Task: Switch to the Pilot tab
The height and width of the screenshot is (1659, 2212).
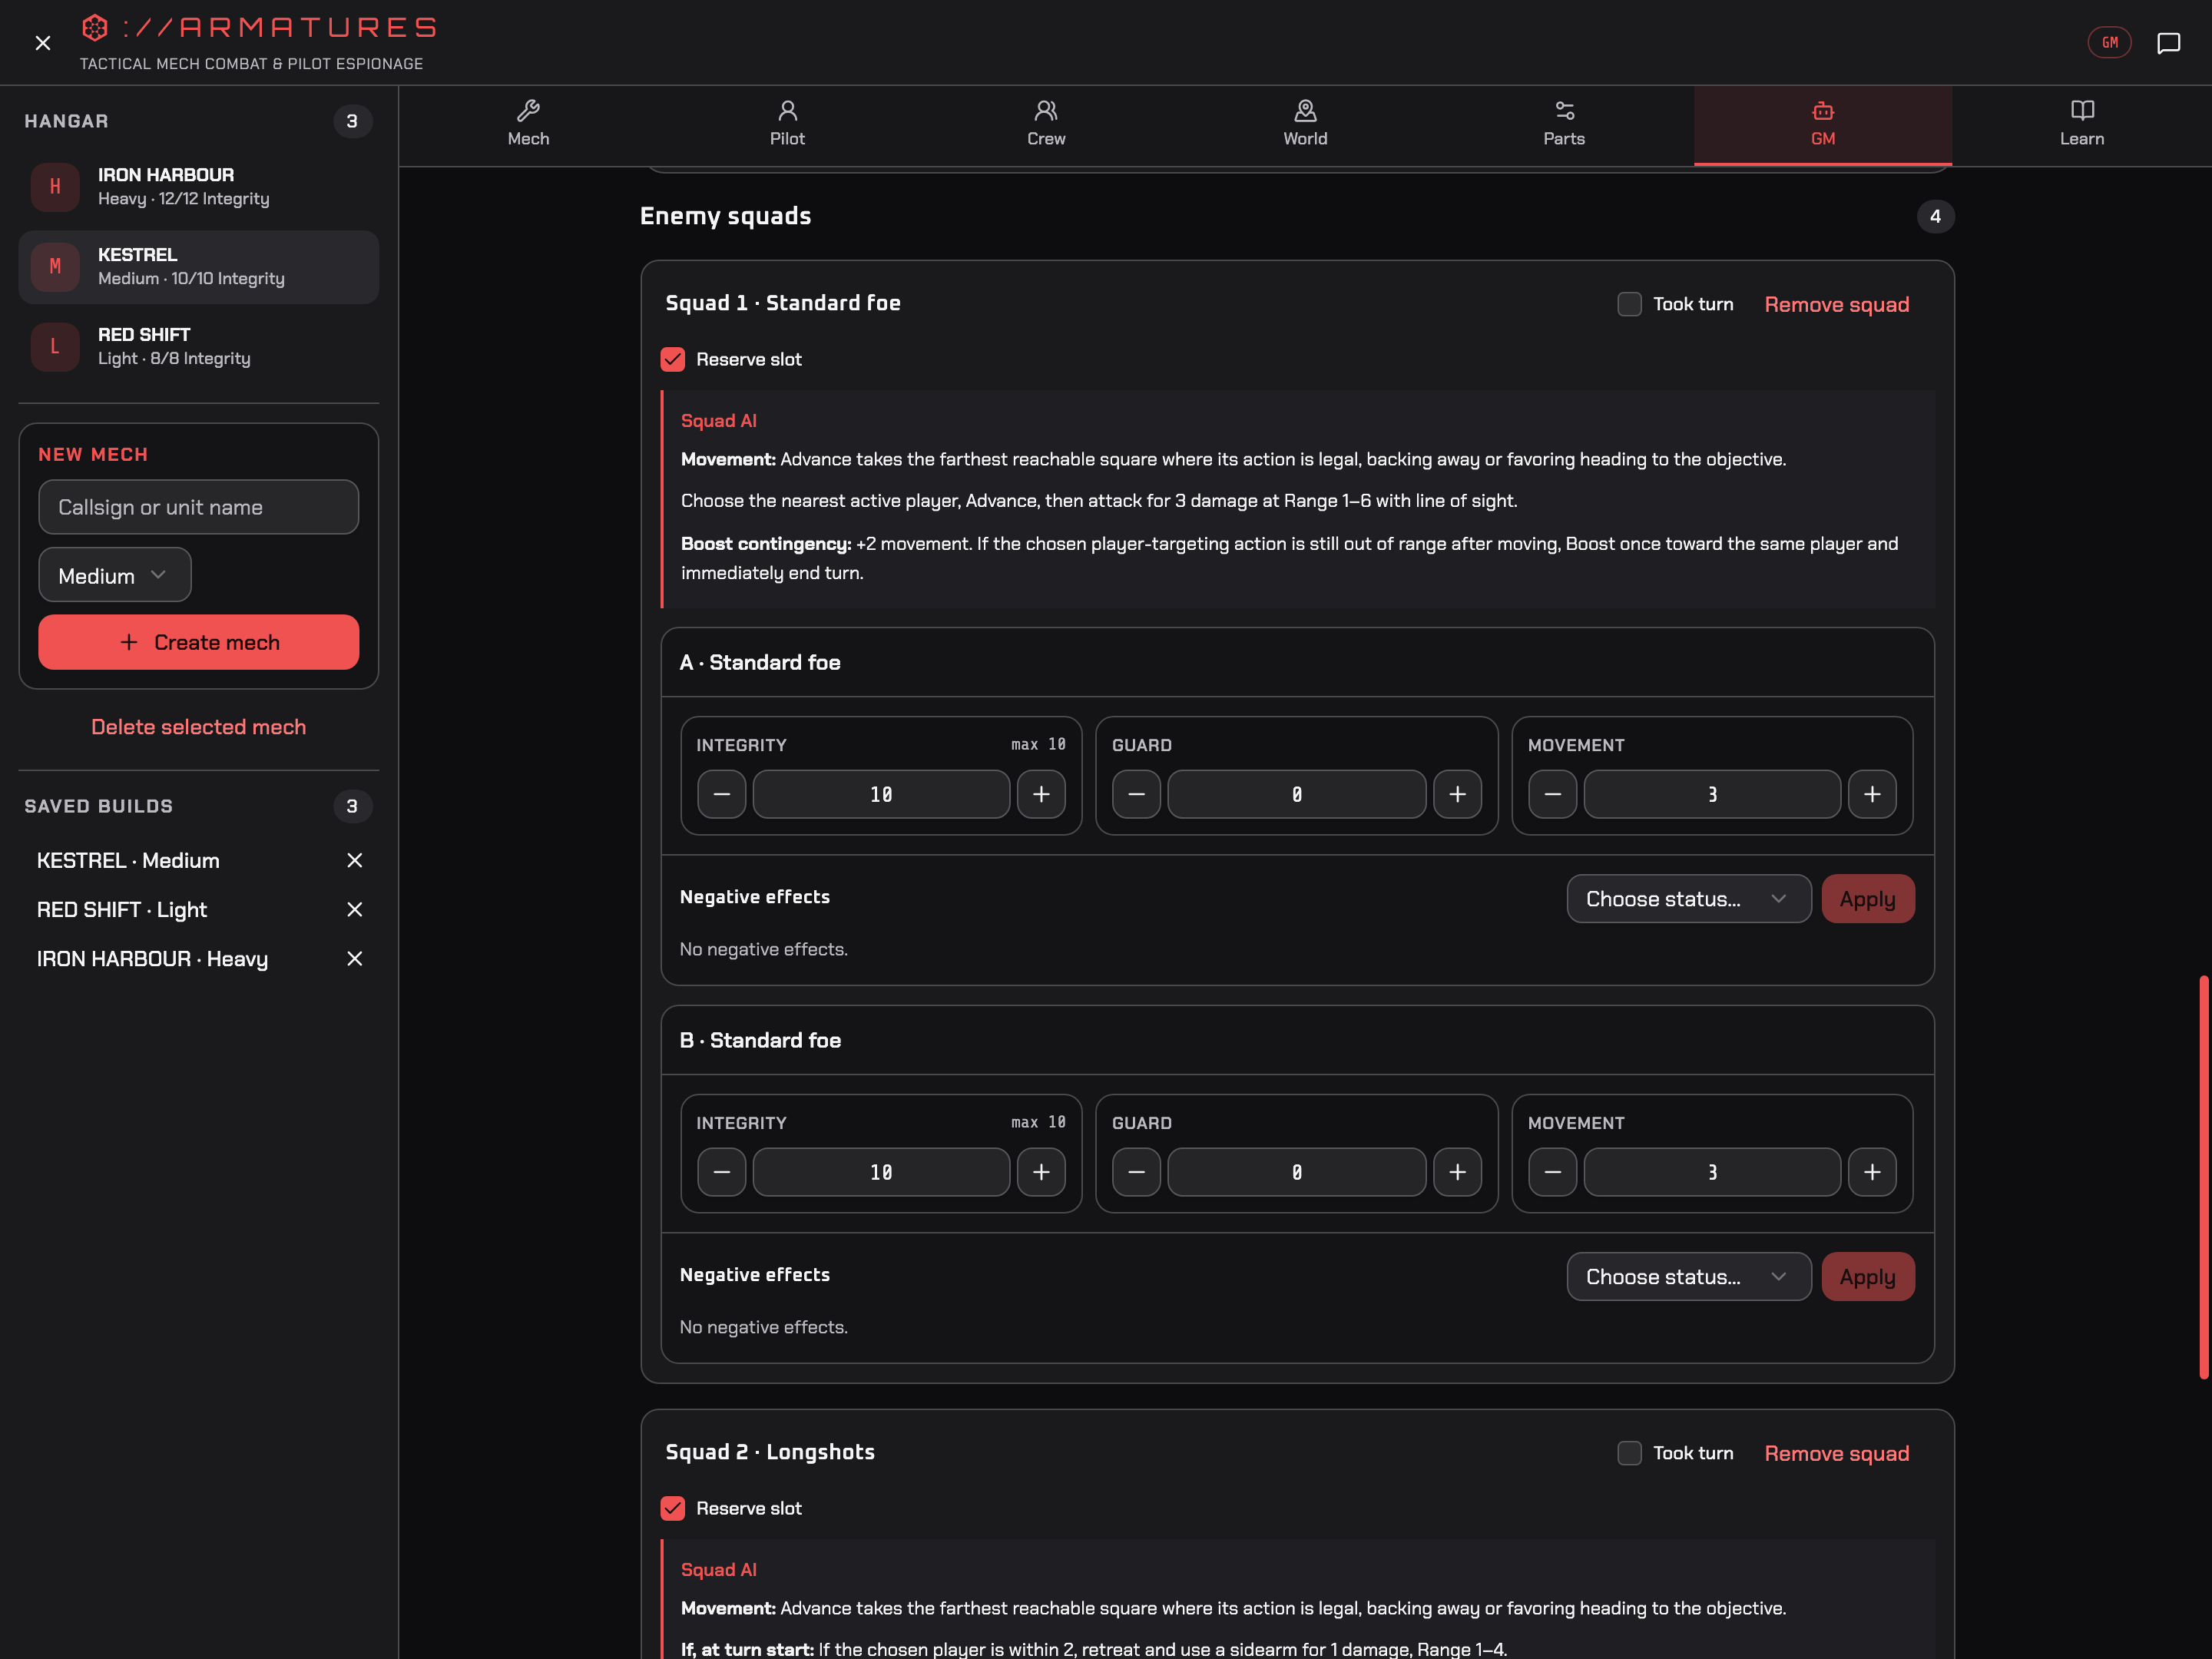Action: pos(787,124)
